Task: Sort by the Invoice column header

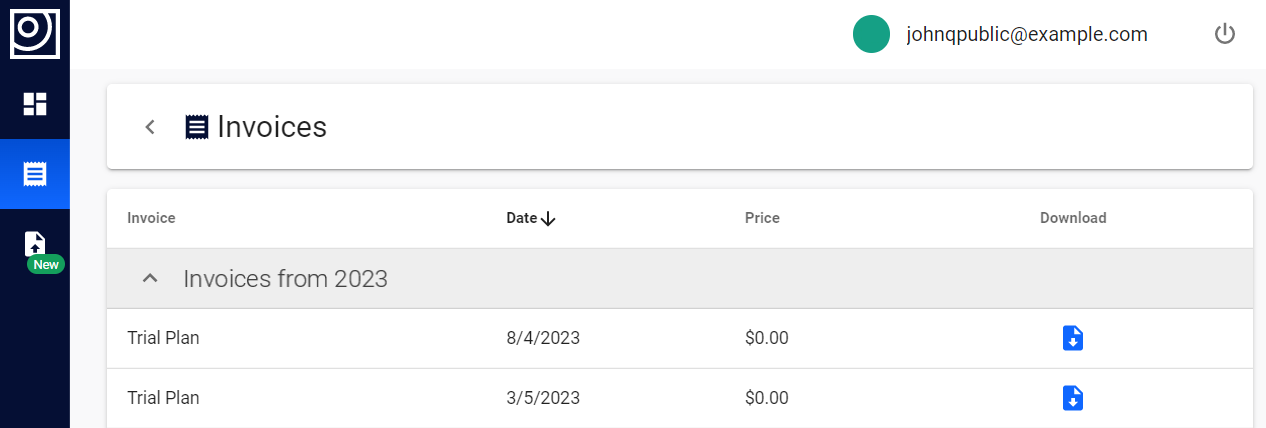Action: coord(151,218)
